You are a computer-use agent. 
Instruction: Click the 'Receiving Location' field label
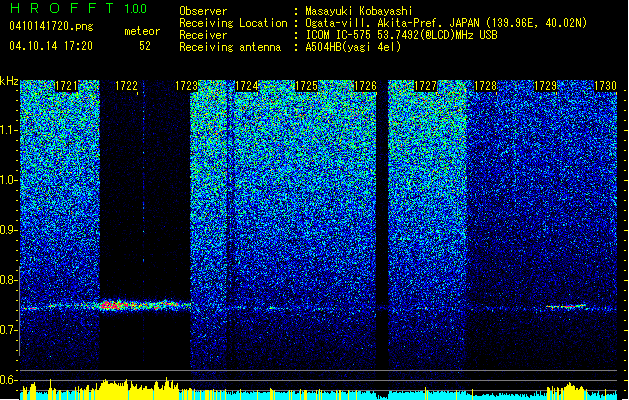[233, 23]
